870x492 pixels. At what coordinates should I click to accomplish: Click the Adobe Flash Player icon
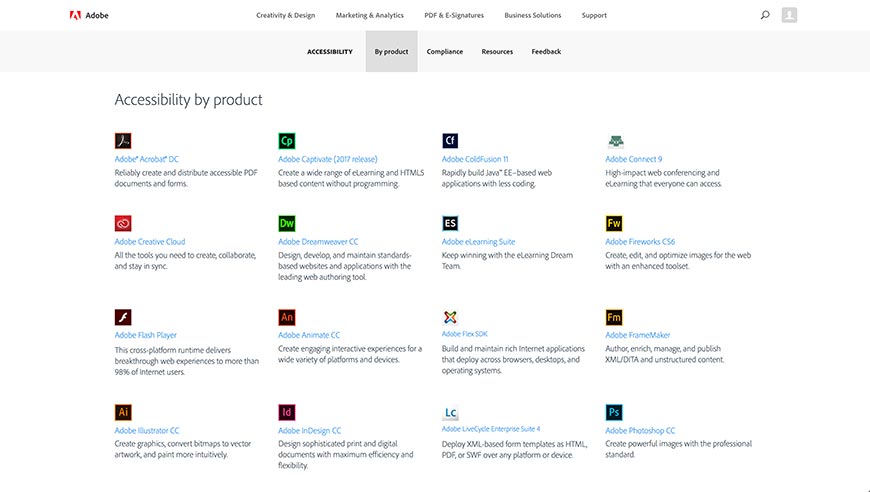[123, 317]
